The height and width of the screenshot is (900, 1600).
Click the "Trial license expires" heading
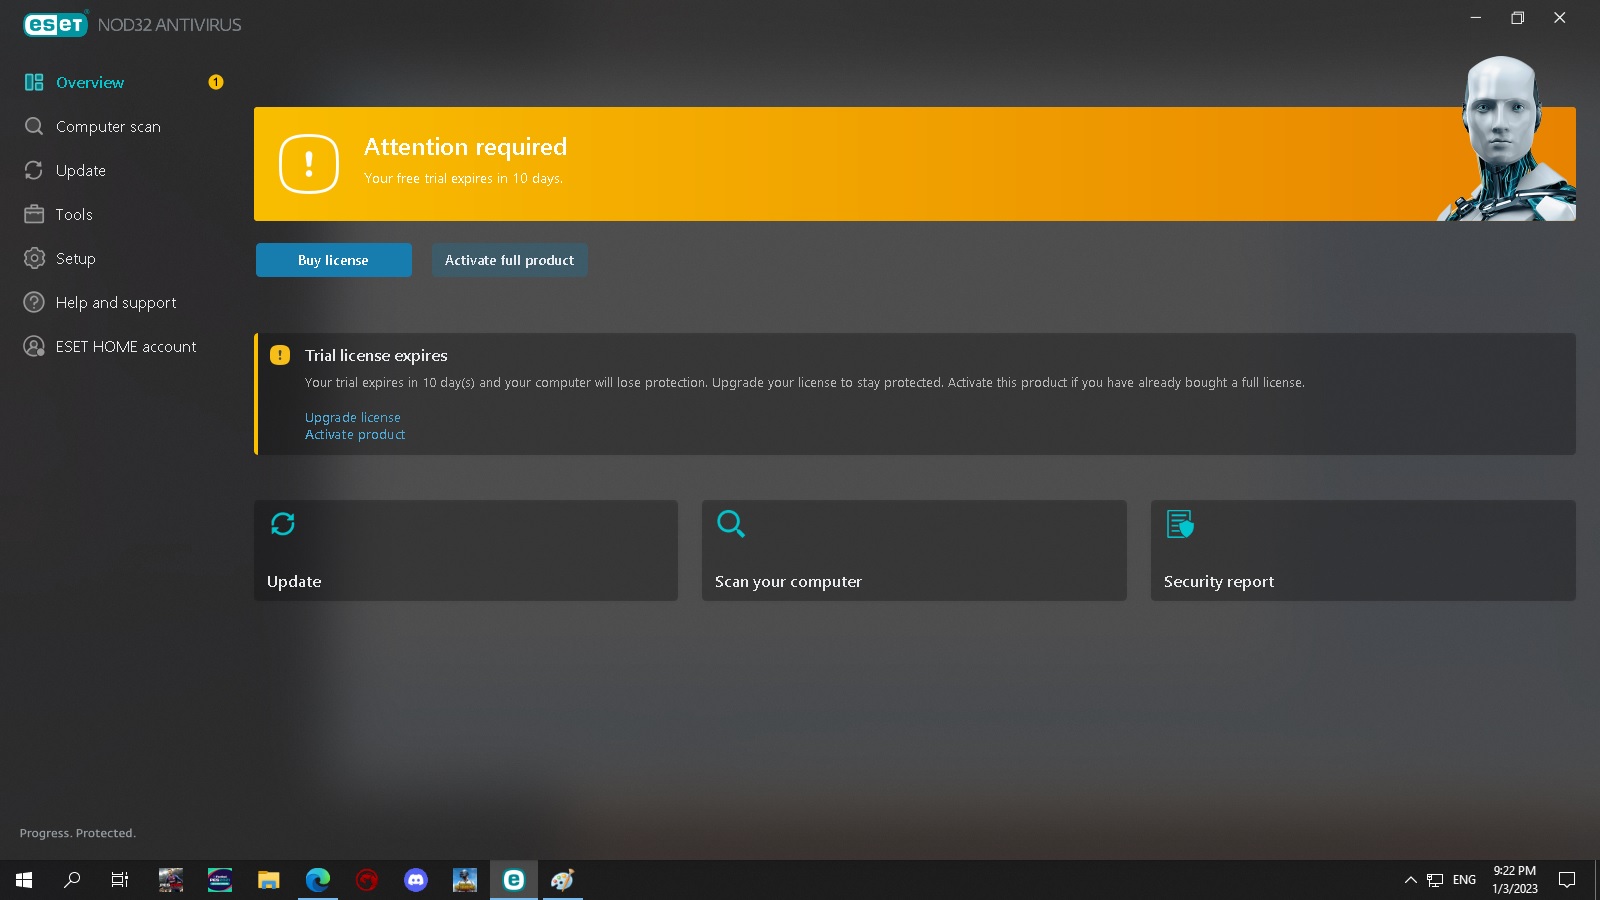376,356
